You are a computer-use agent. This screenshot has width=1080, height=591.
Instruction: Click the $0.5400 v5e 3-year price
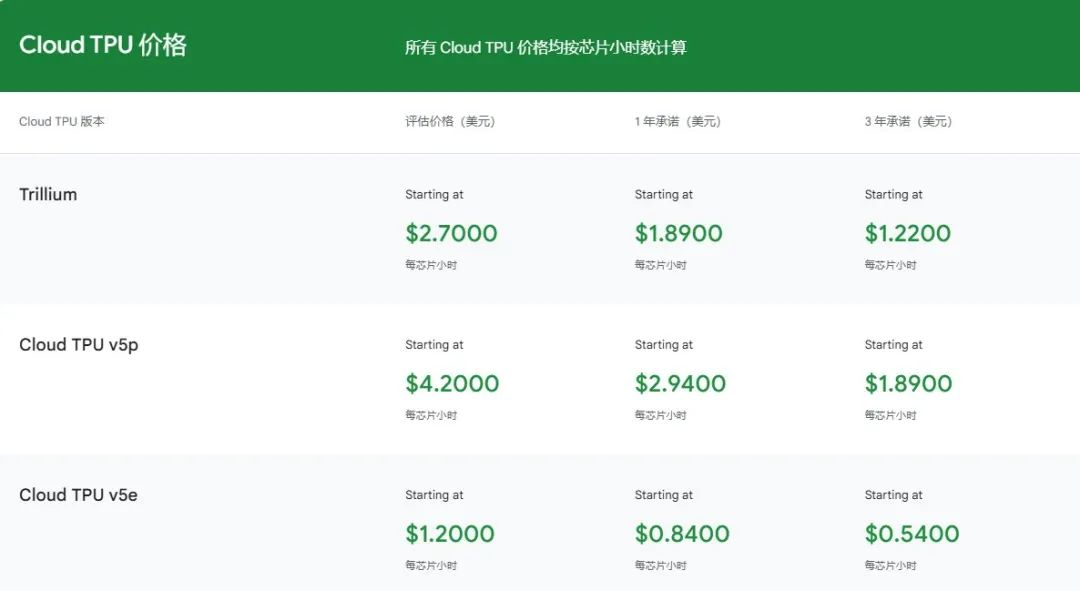912,534
